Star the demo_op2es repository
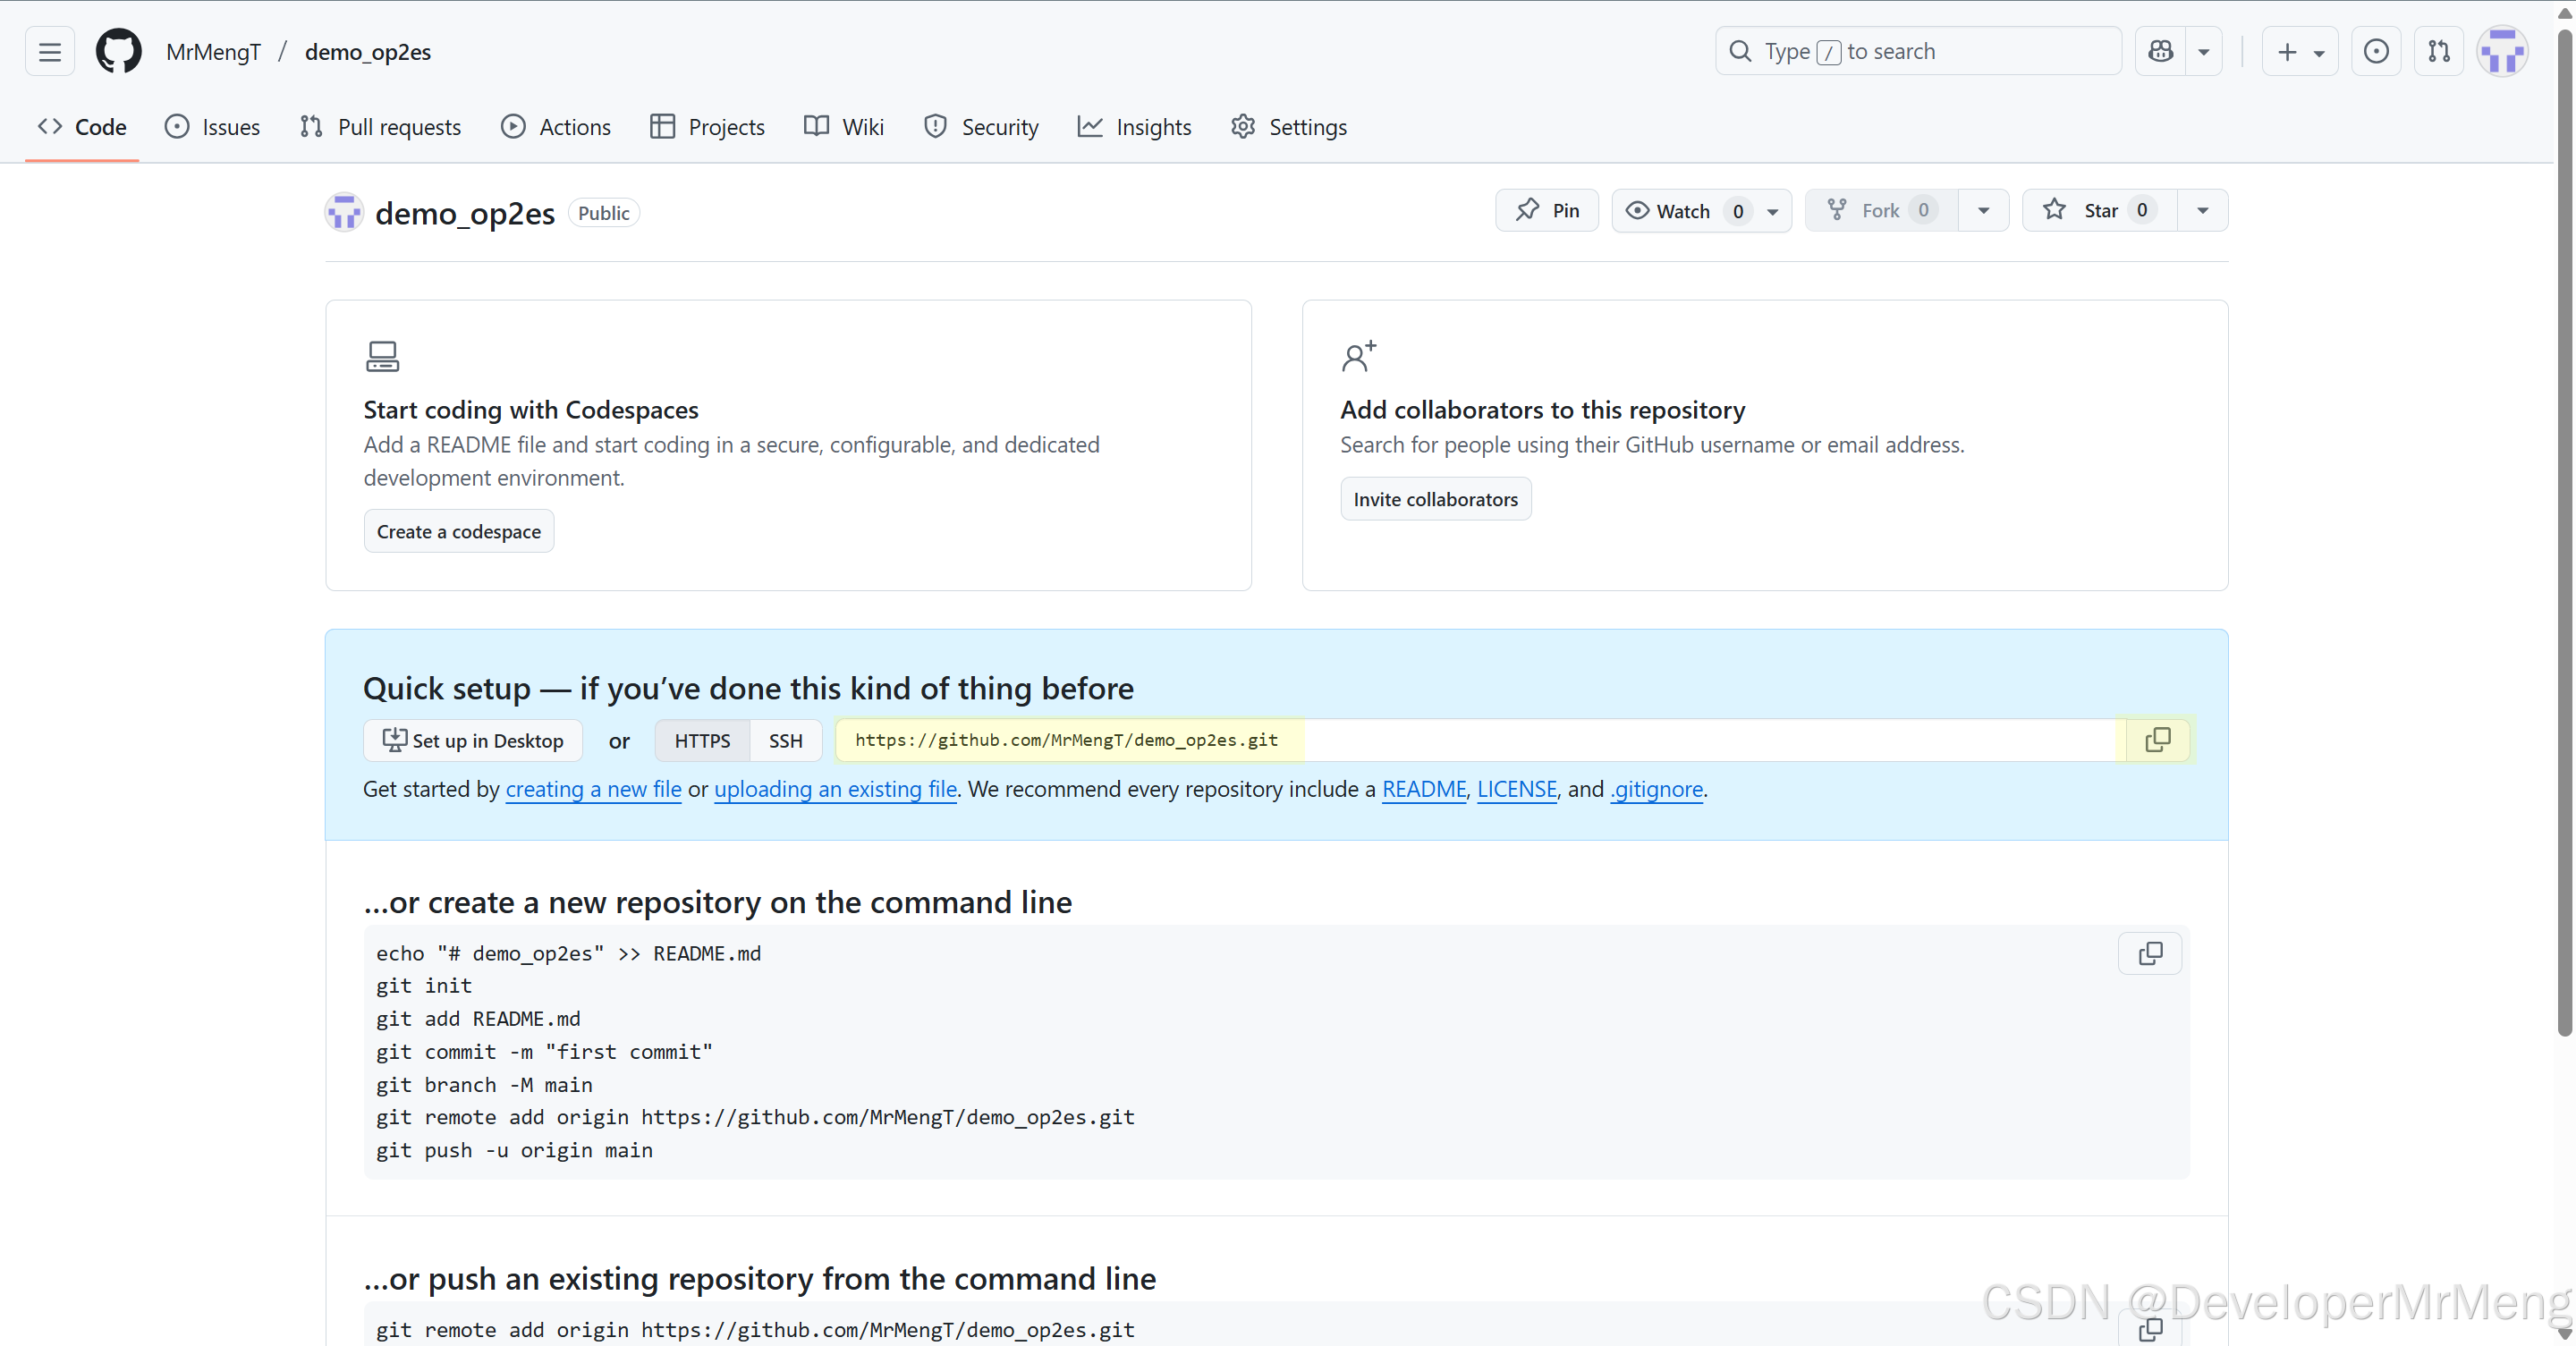The image size is (2576, 1346). click(2098, 211)
